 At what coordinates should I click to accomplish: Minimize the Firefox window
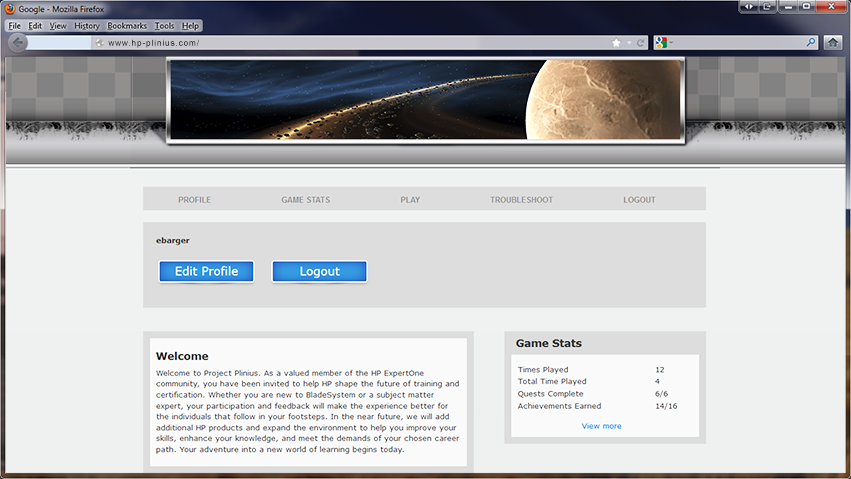point(788,7)
